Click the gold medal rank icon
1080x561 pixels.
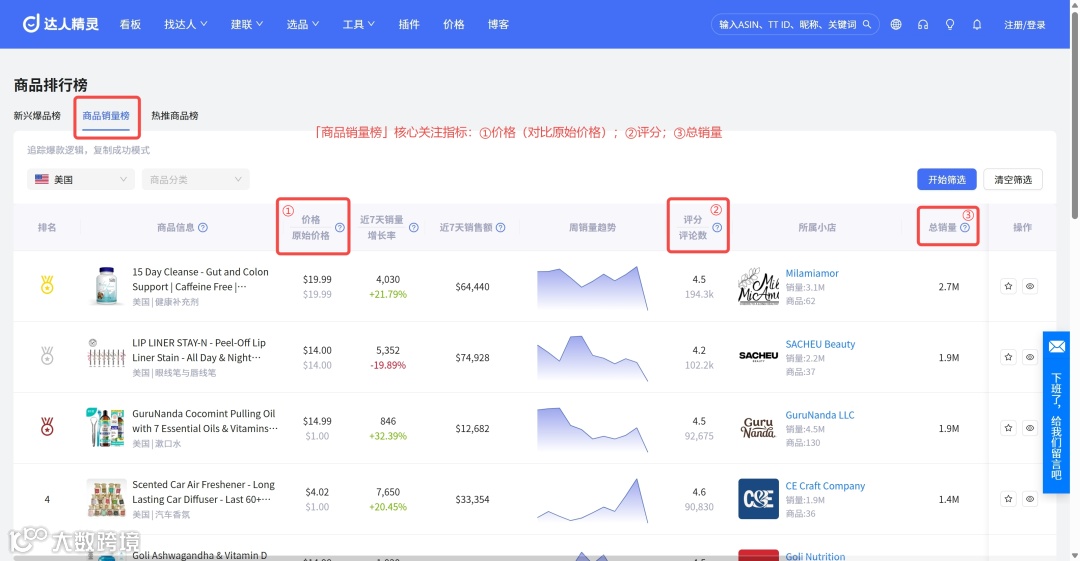(x=47, y=285)
